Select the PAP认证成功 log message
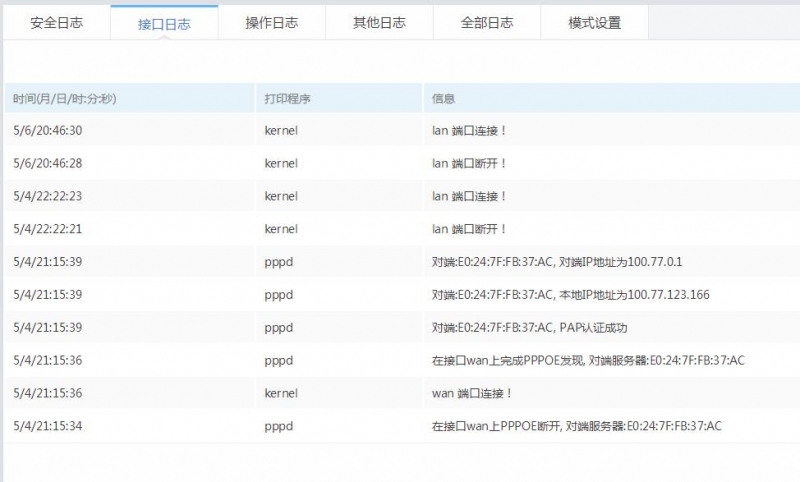 click(529, 328)
